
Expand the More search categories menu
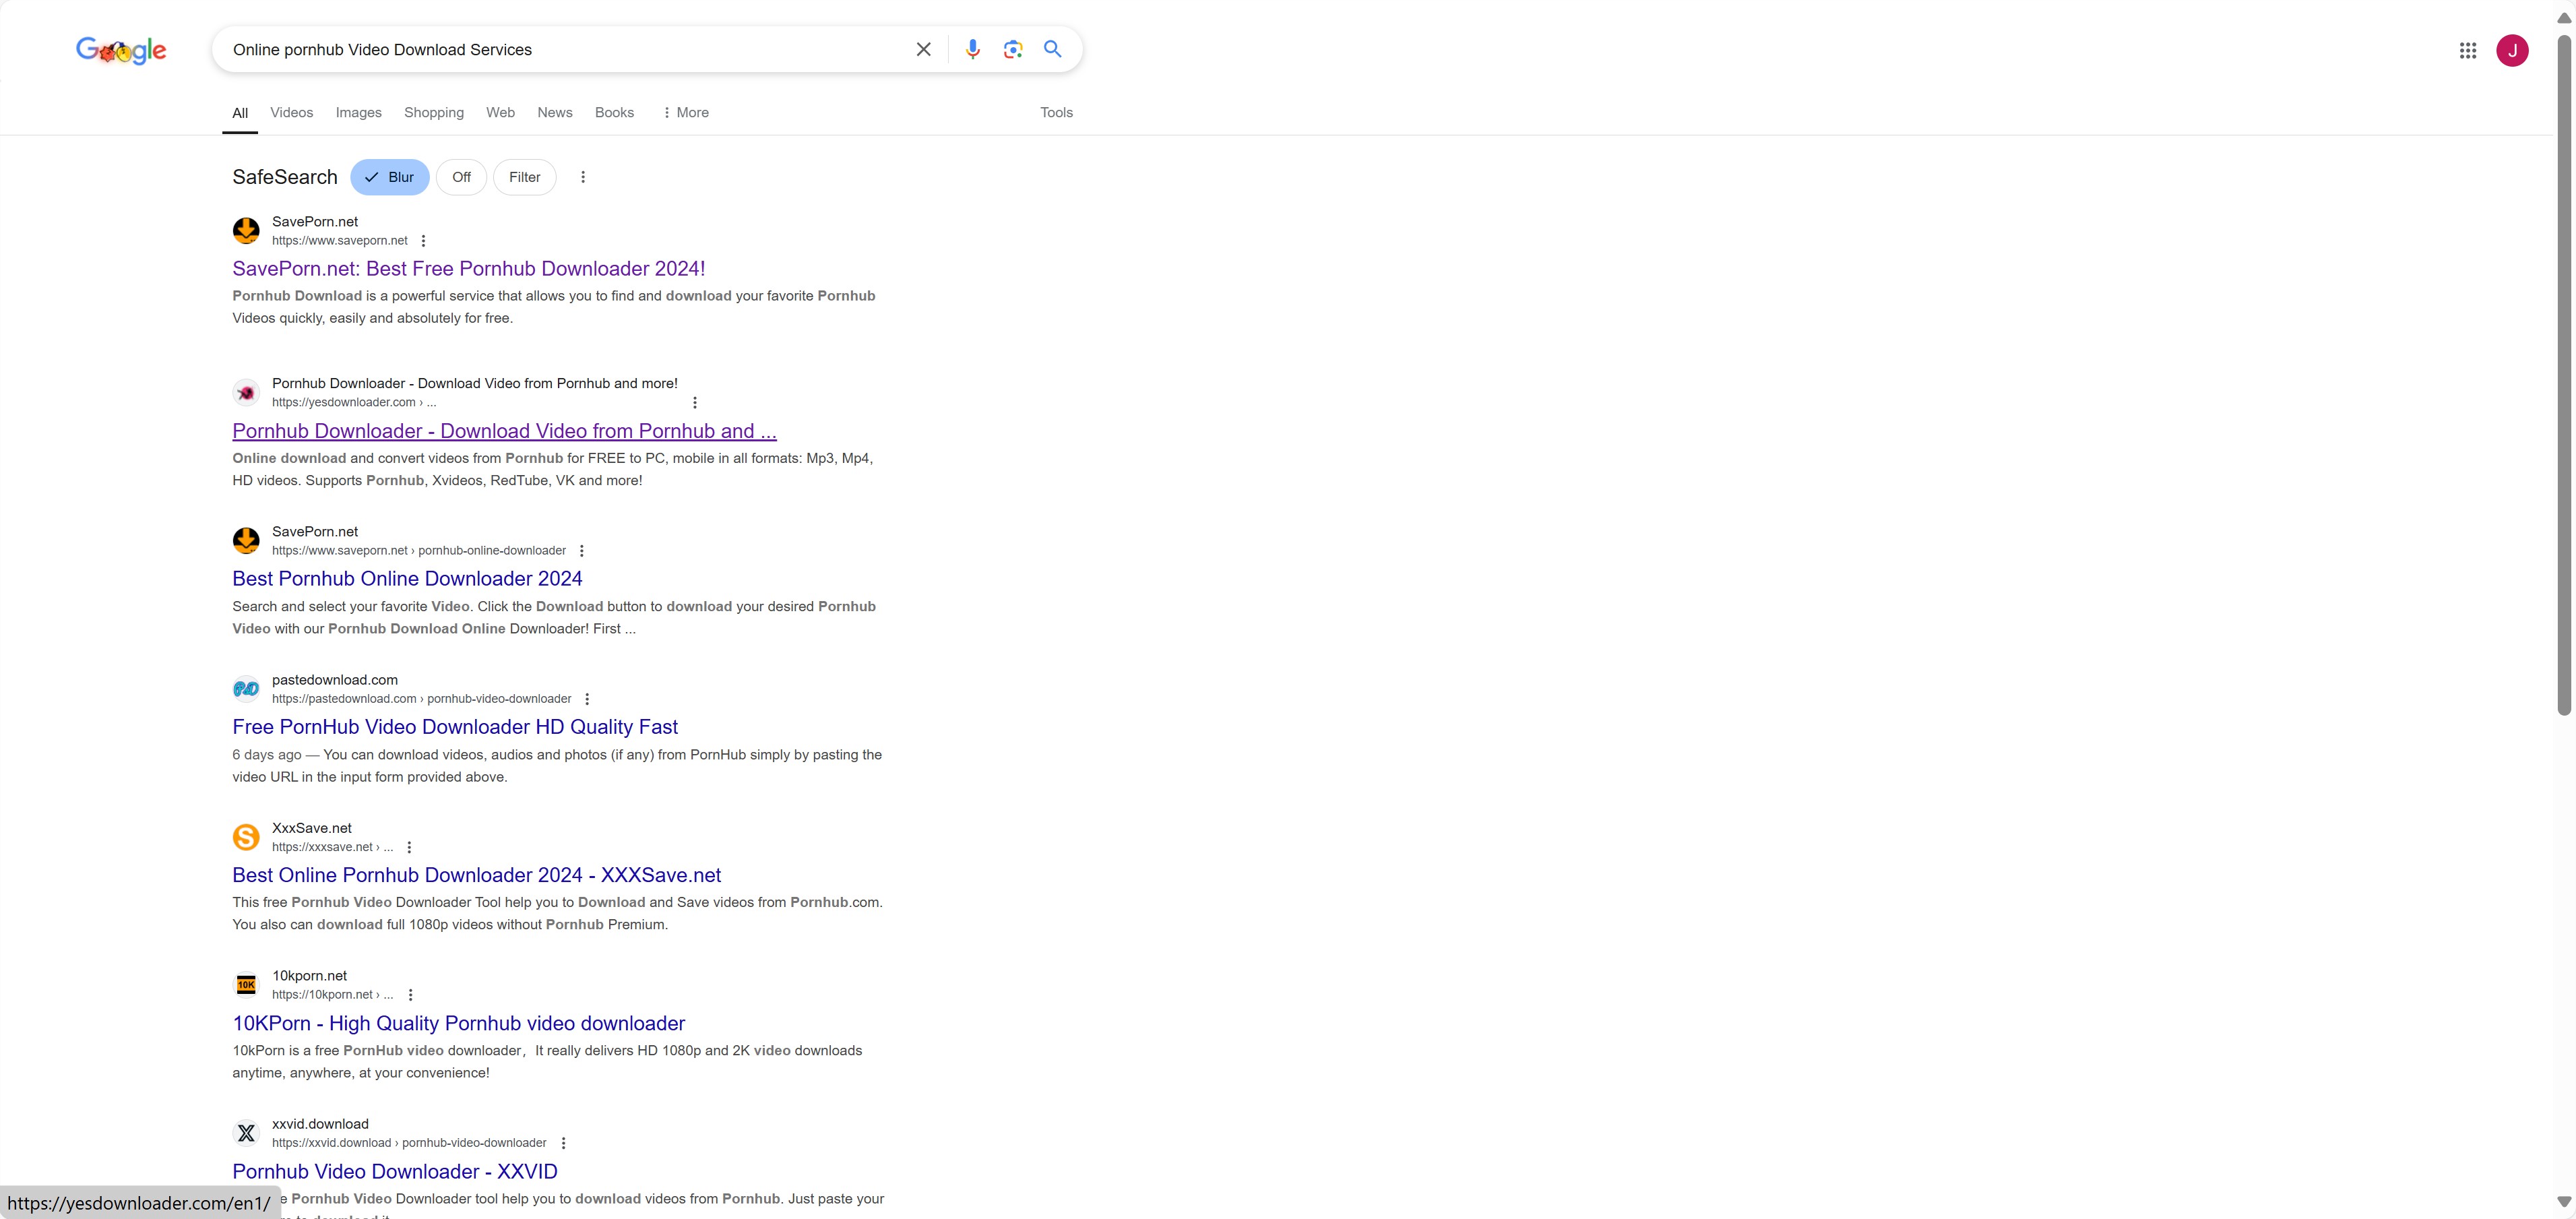point(686,112)
